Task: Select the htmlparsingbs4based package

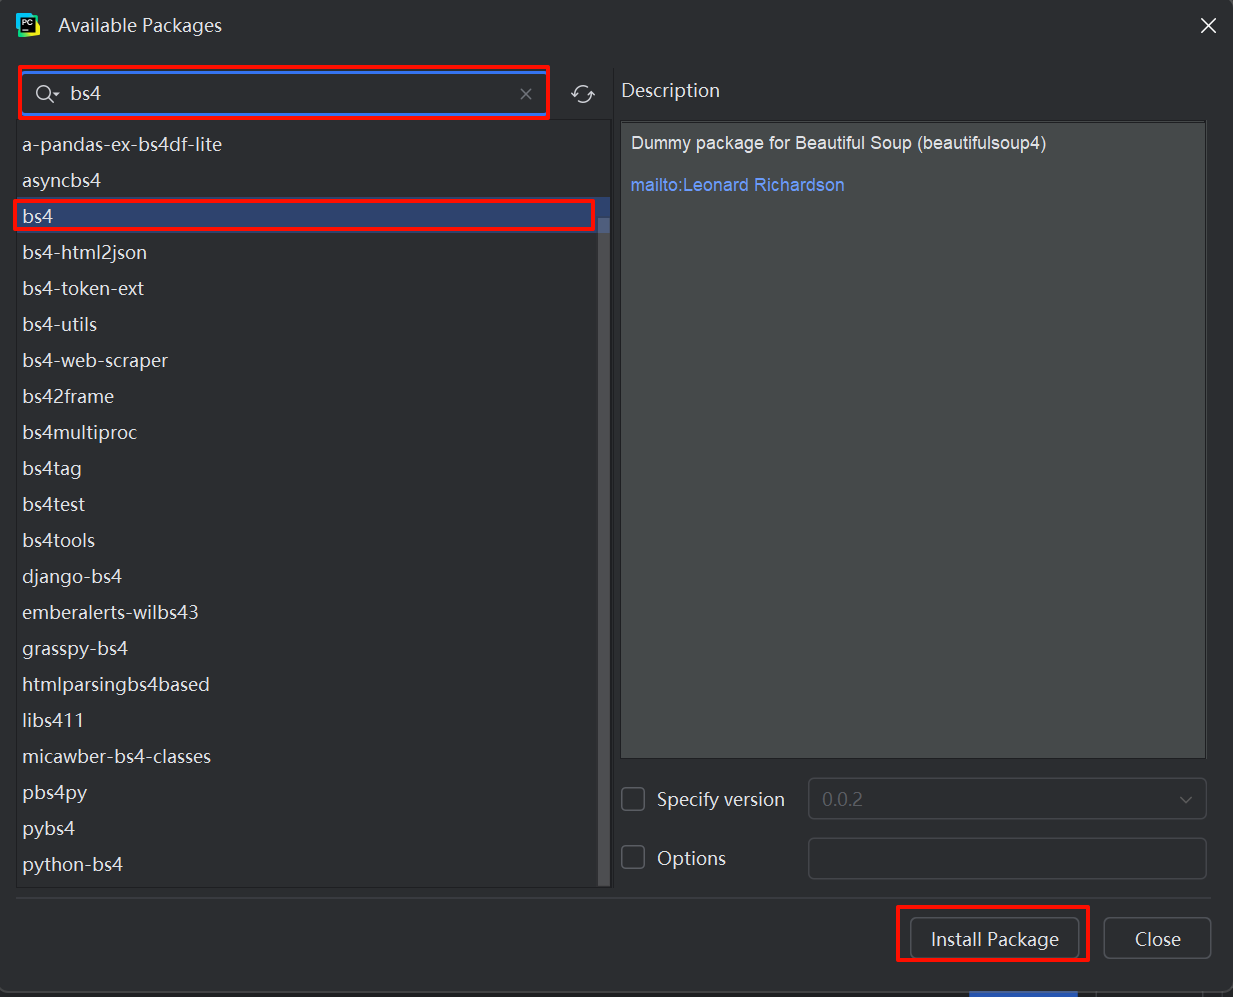Action: [x=307, y=684]
